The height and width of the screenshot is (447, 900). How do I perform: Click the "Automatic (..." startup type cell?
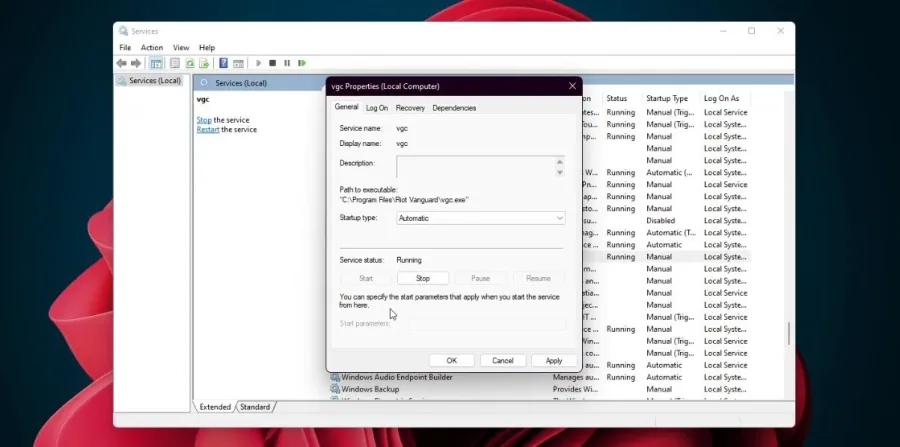(x=669, y=172)
